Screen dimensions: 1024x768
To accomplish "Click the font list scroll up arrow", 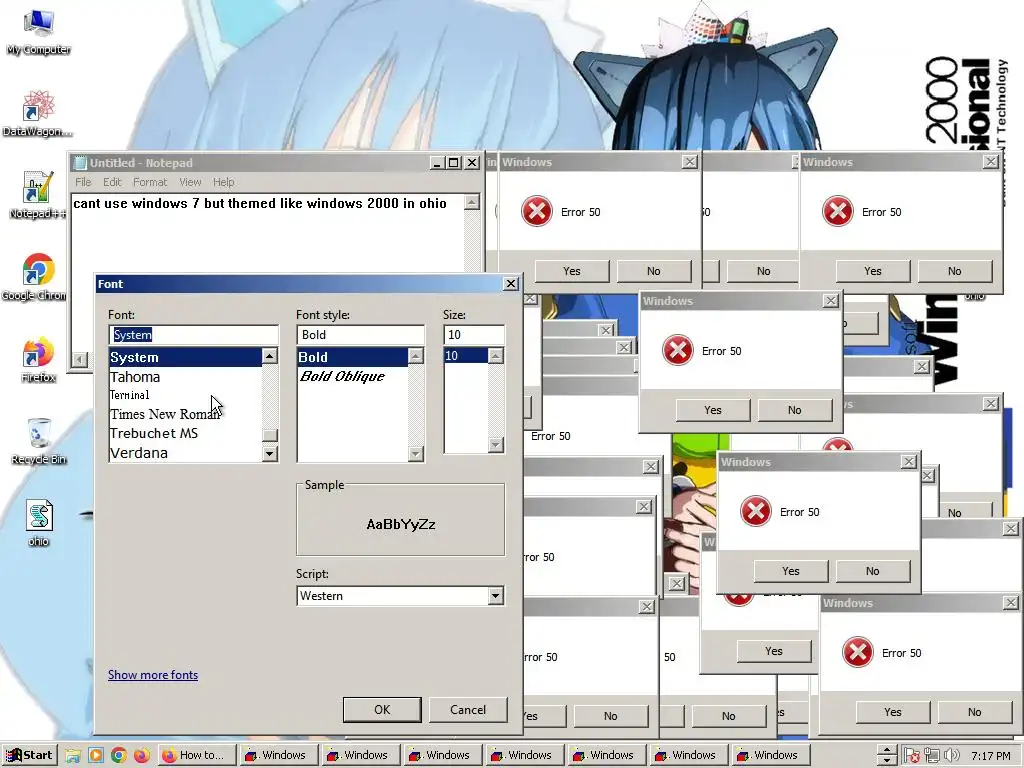I will click(x=270, y=356).
